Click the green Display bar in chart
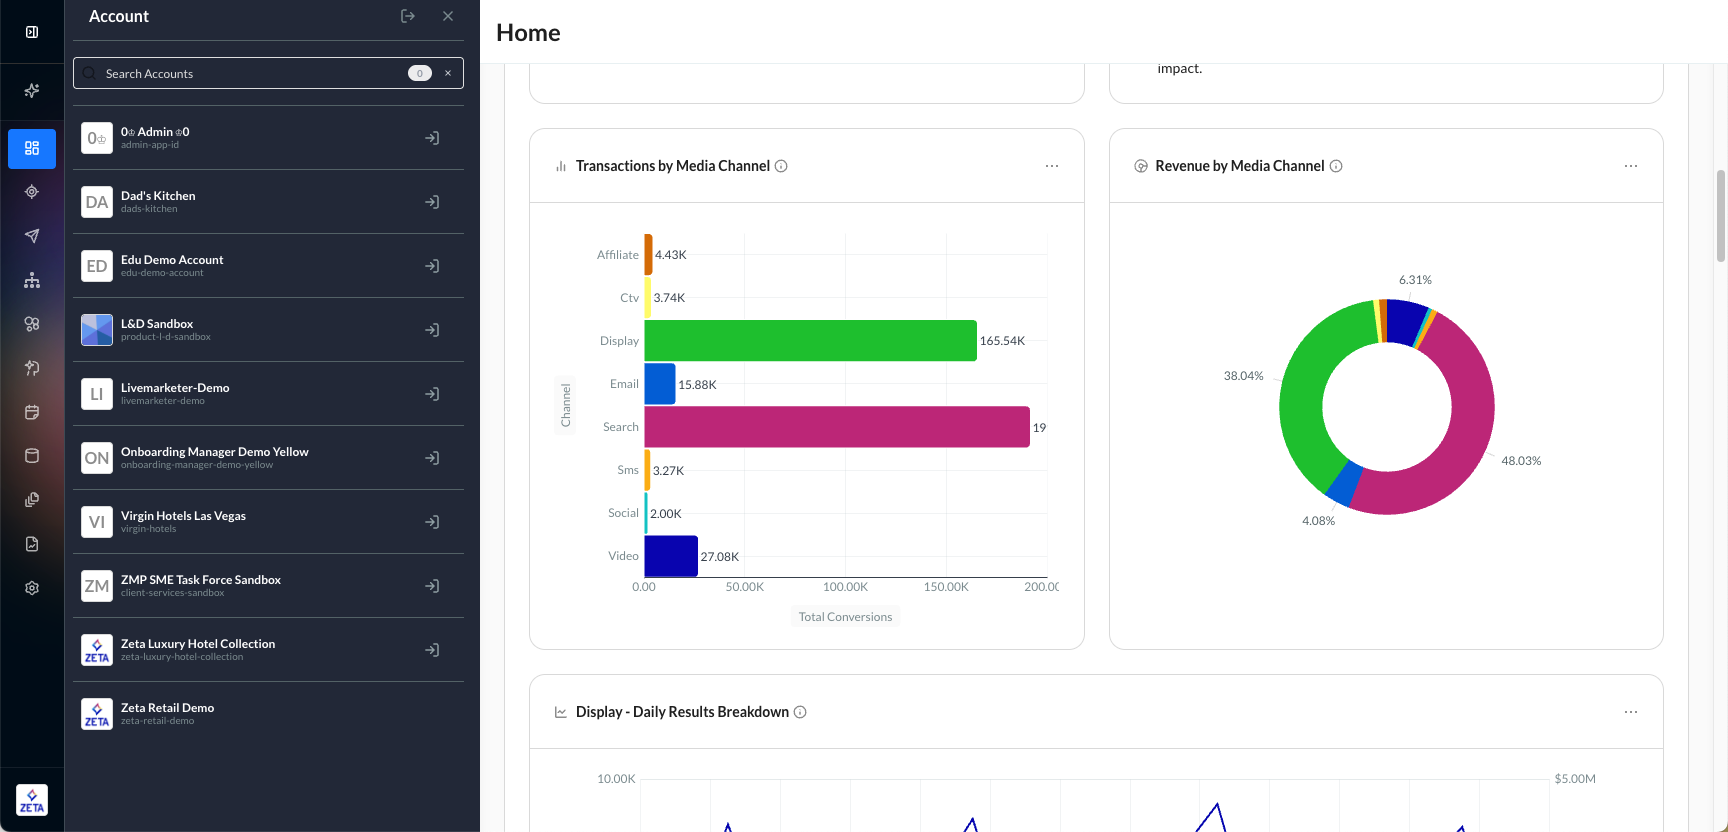Image resolution: width=1728 pixels, height=832 pixels. (x=810, y=341)
